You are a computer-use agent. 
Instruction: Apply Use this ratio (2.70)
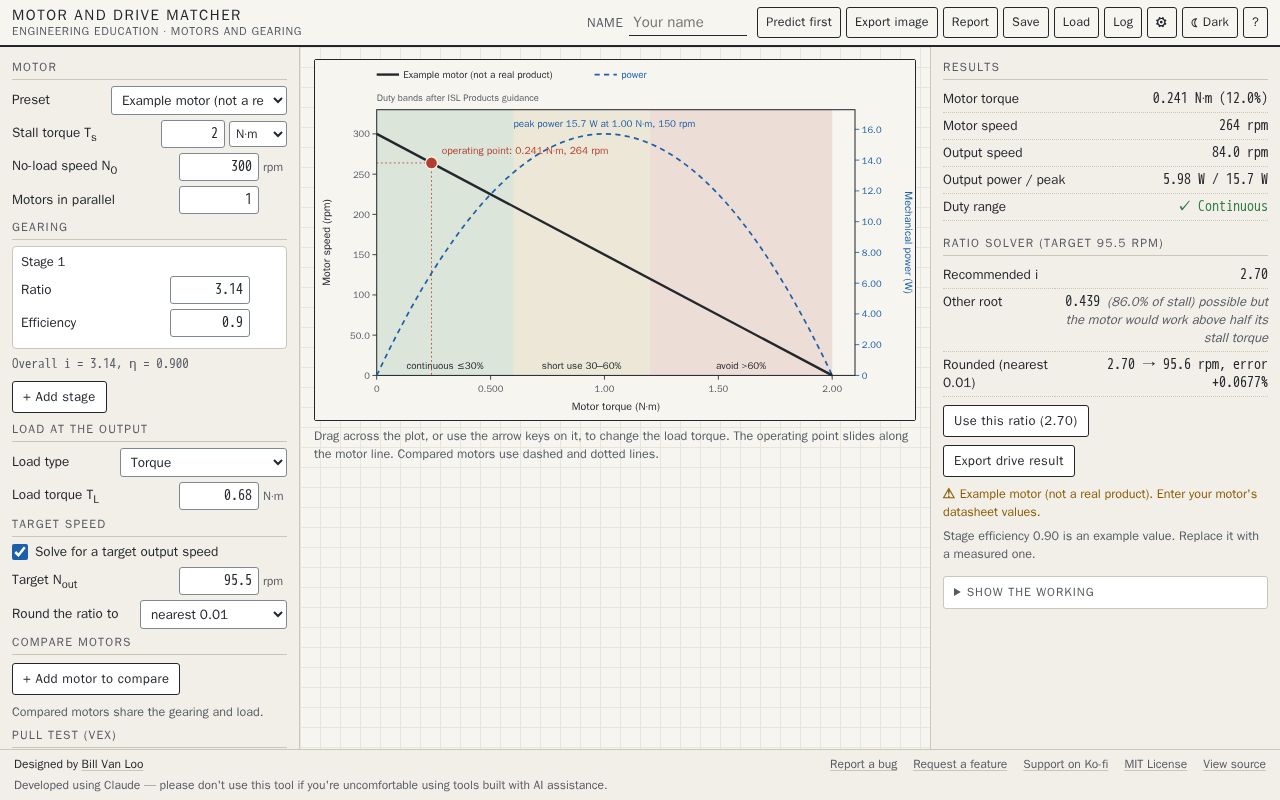[x=1016, y=421]
